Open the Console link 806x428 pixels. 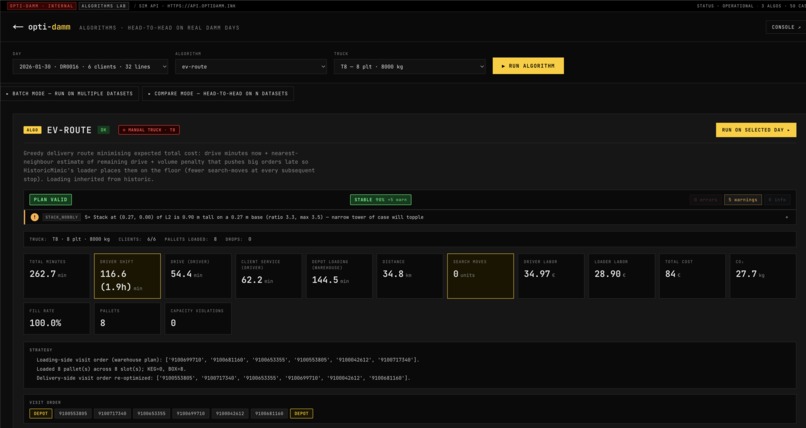click(x=786, y=27)
